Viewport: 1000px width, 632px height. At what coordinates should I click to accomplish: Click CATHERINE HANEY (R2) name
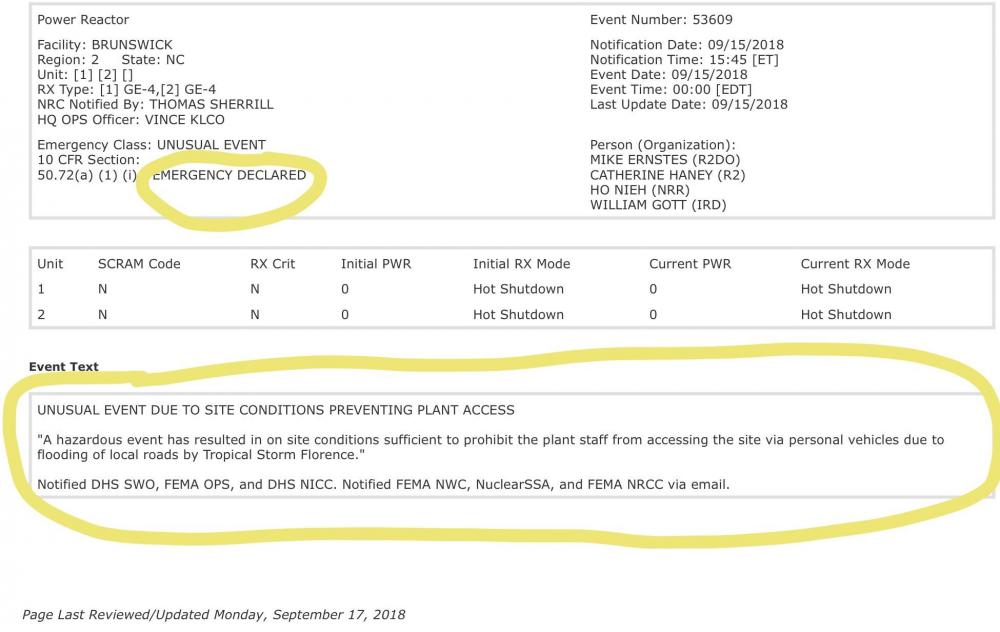(x=668, y=175)
